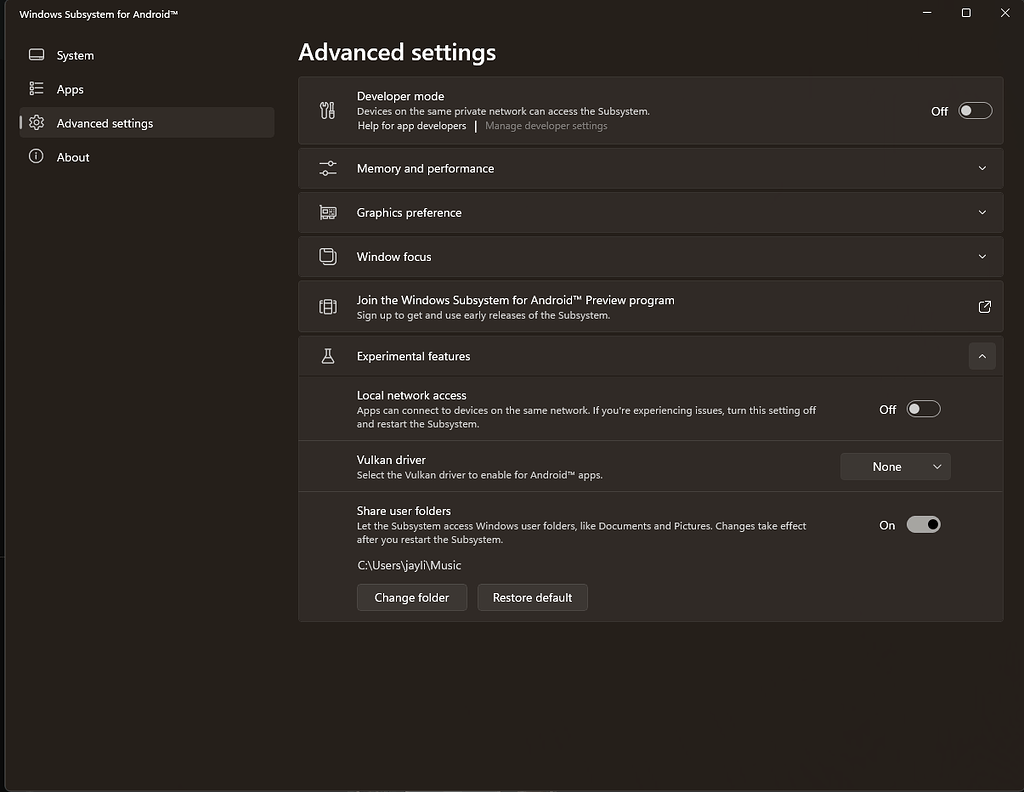
Task: Disable the Share user folders toggle
Action: (x=923, y=525)
